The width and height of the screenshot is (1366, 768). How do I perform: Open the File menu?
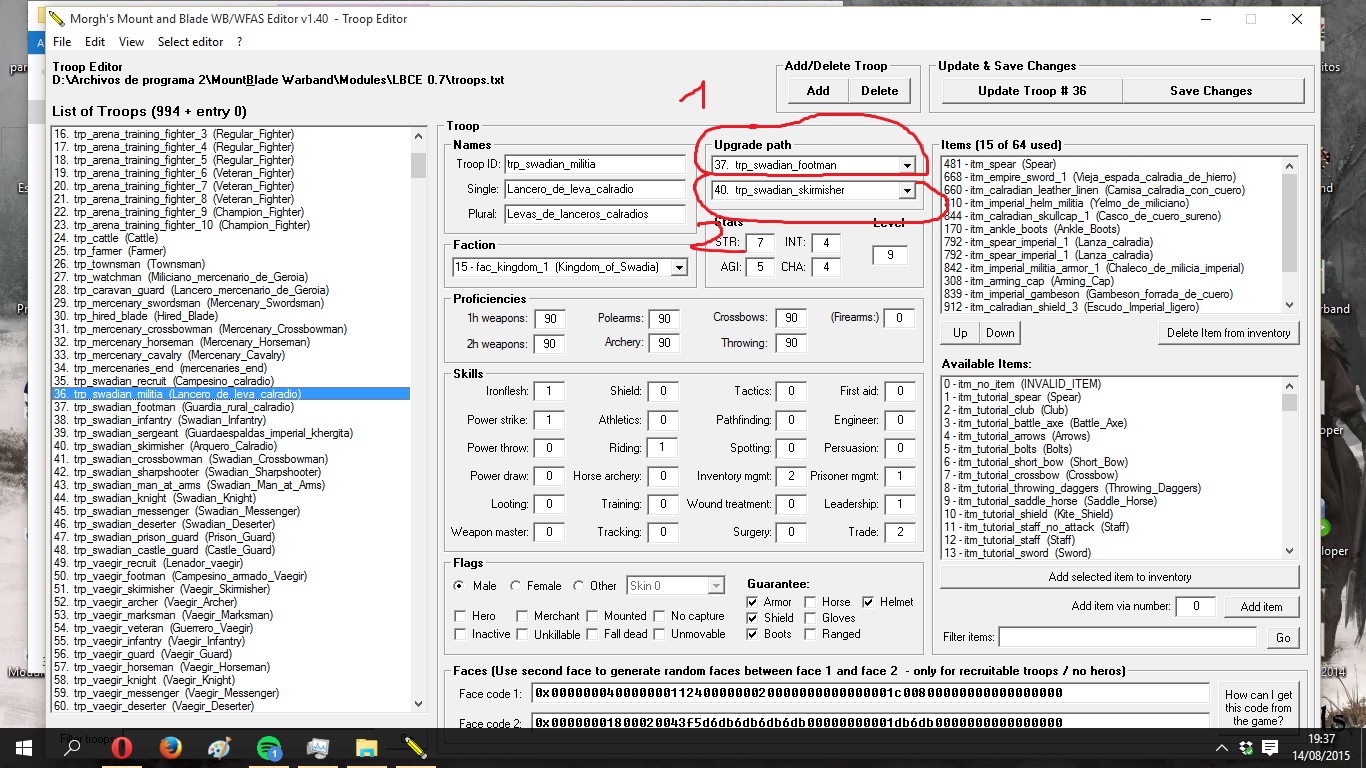[62, 42]
